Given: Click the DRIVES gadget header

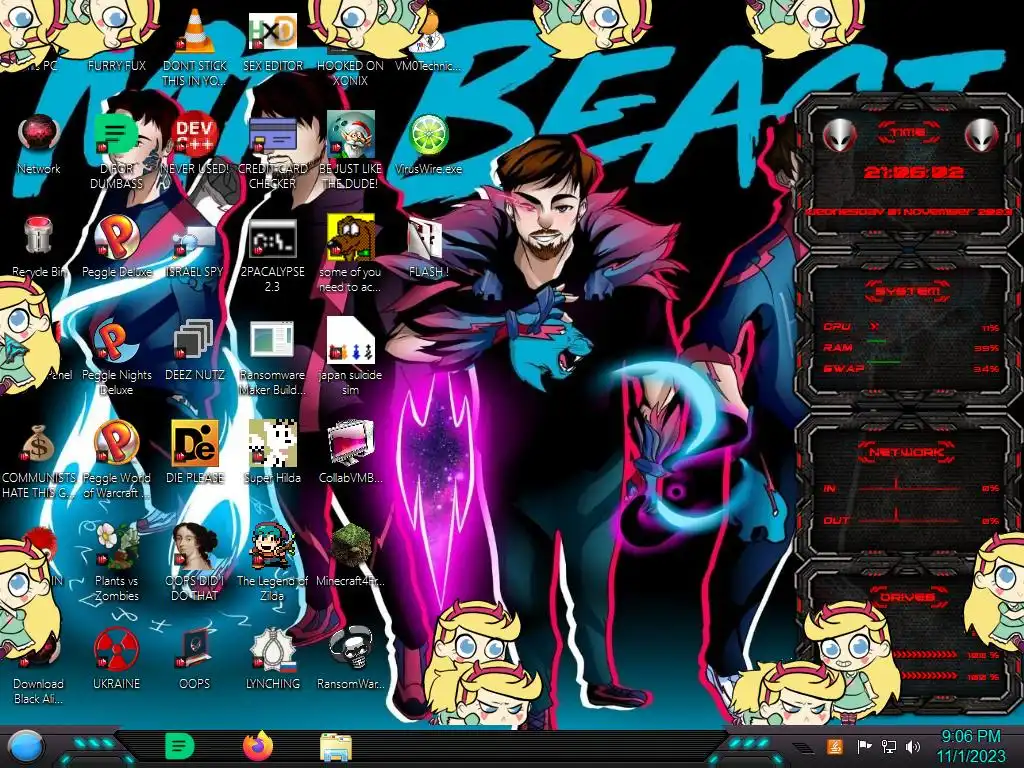Looking at the screenshot, I should tap(906, 597).
